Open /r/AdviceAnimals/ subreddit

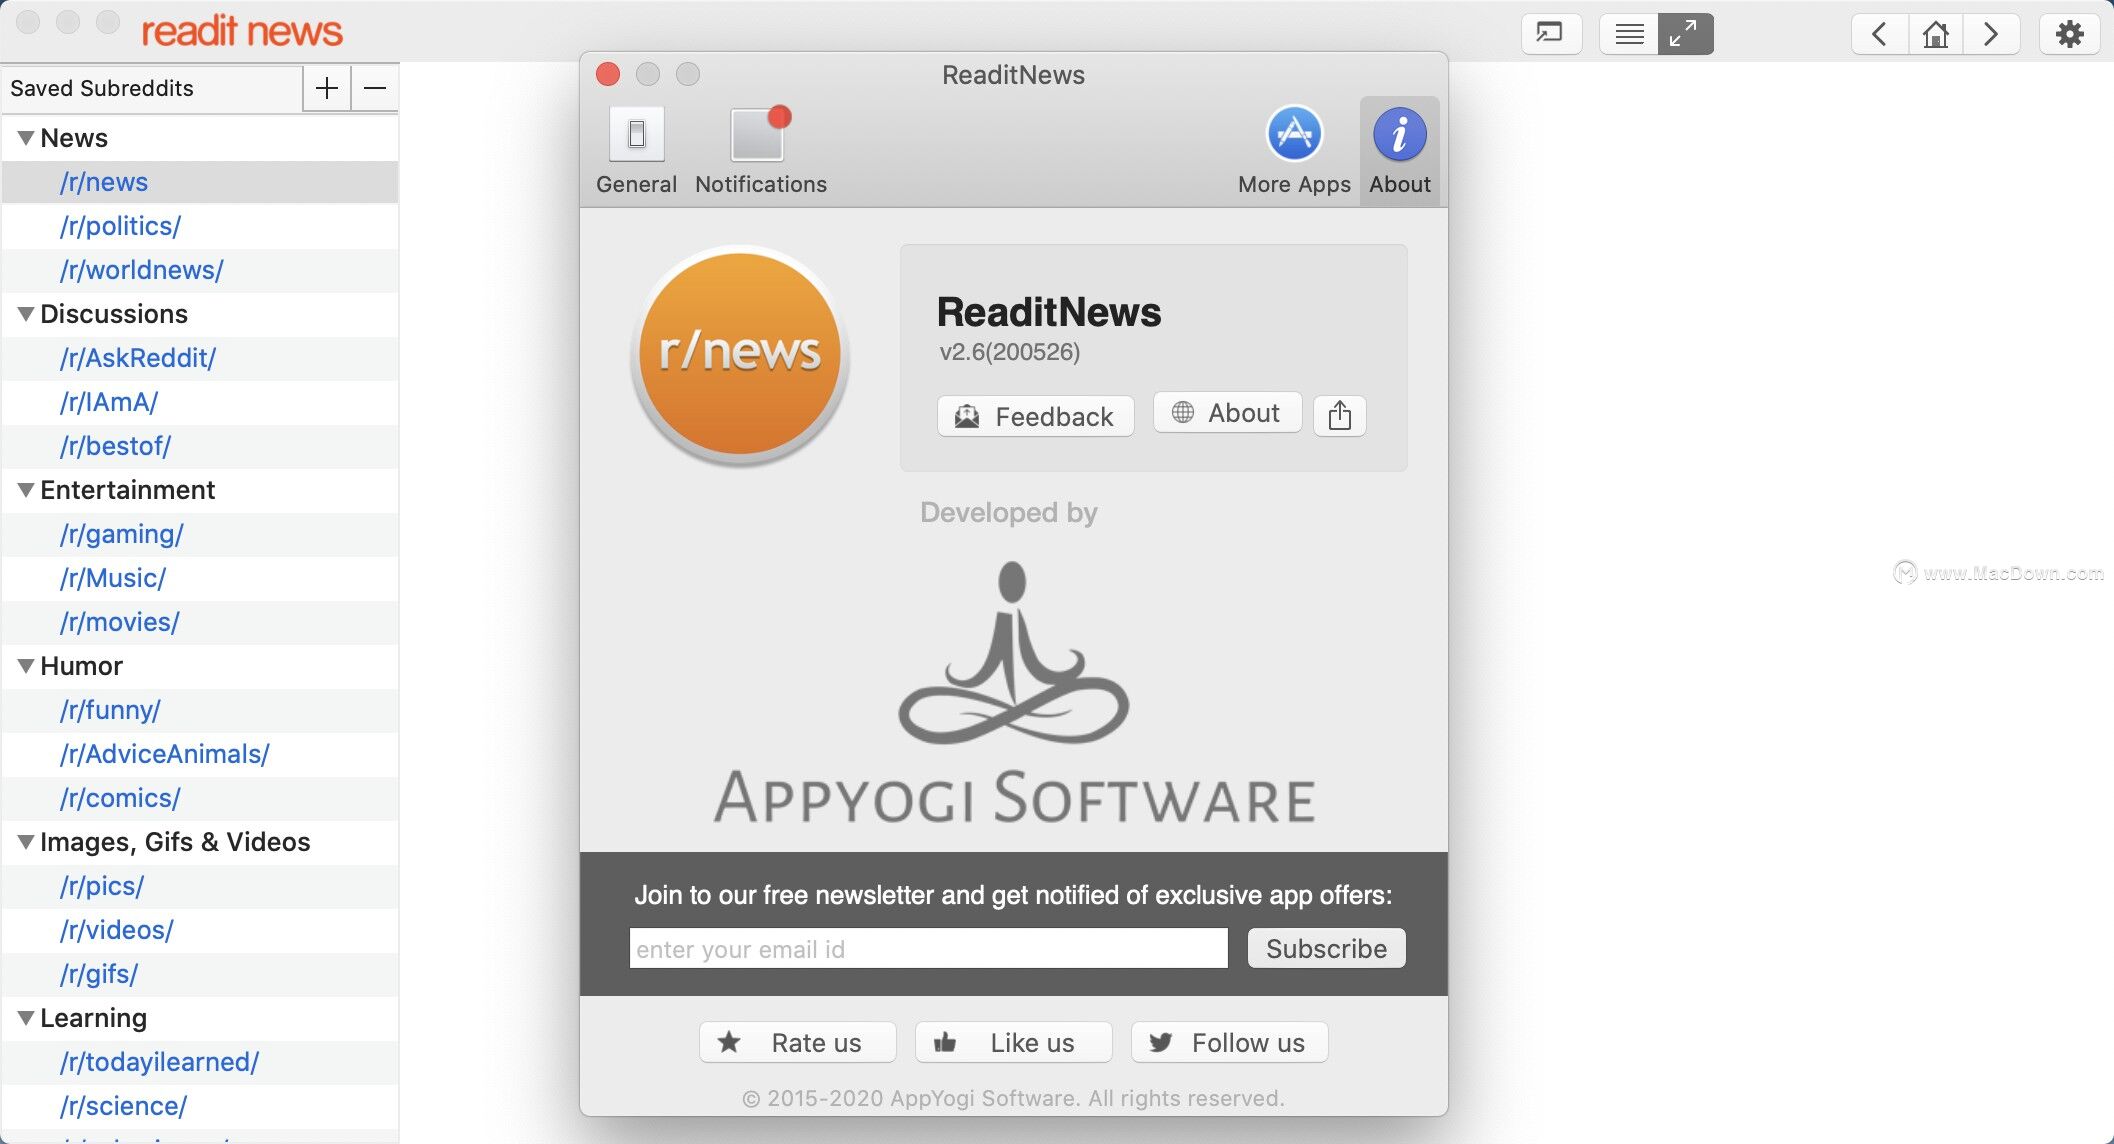(200, 754)
